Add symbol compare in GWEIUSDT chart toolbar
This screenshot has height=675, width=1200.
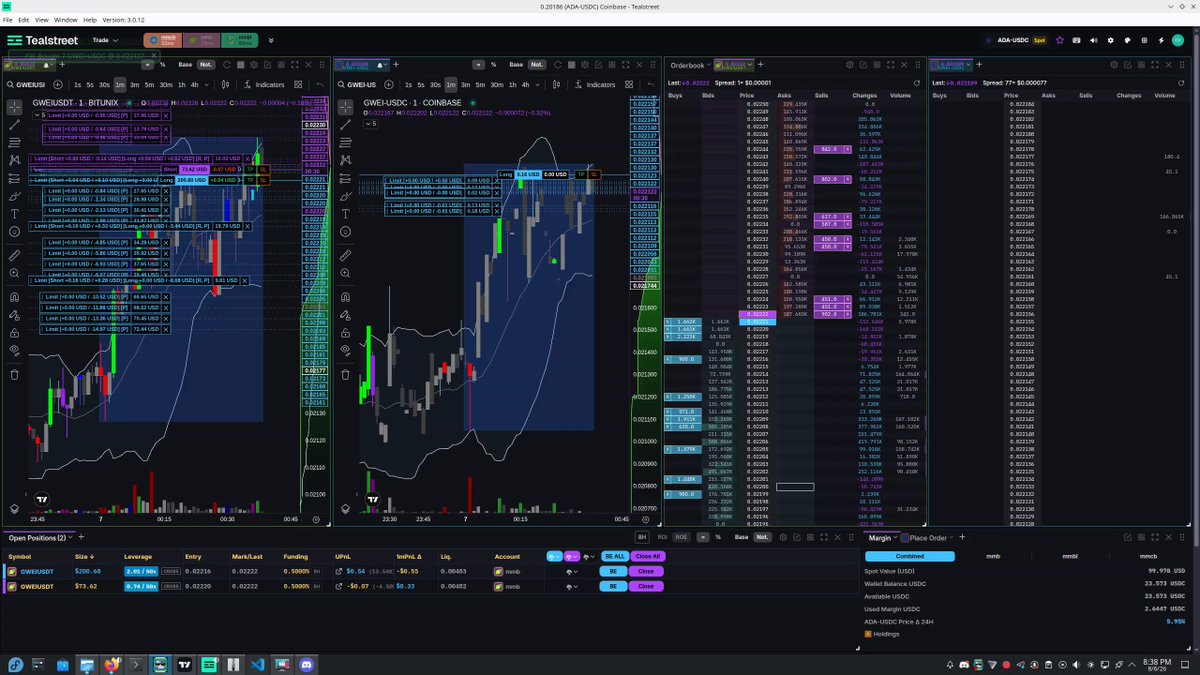click(58, 85)
